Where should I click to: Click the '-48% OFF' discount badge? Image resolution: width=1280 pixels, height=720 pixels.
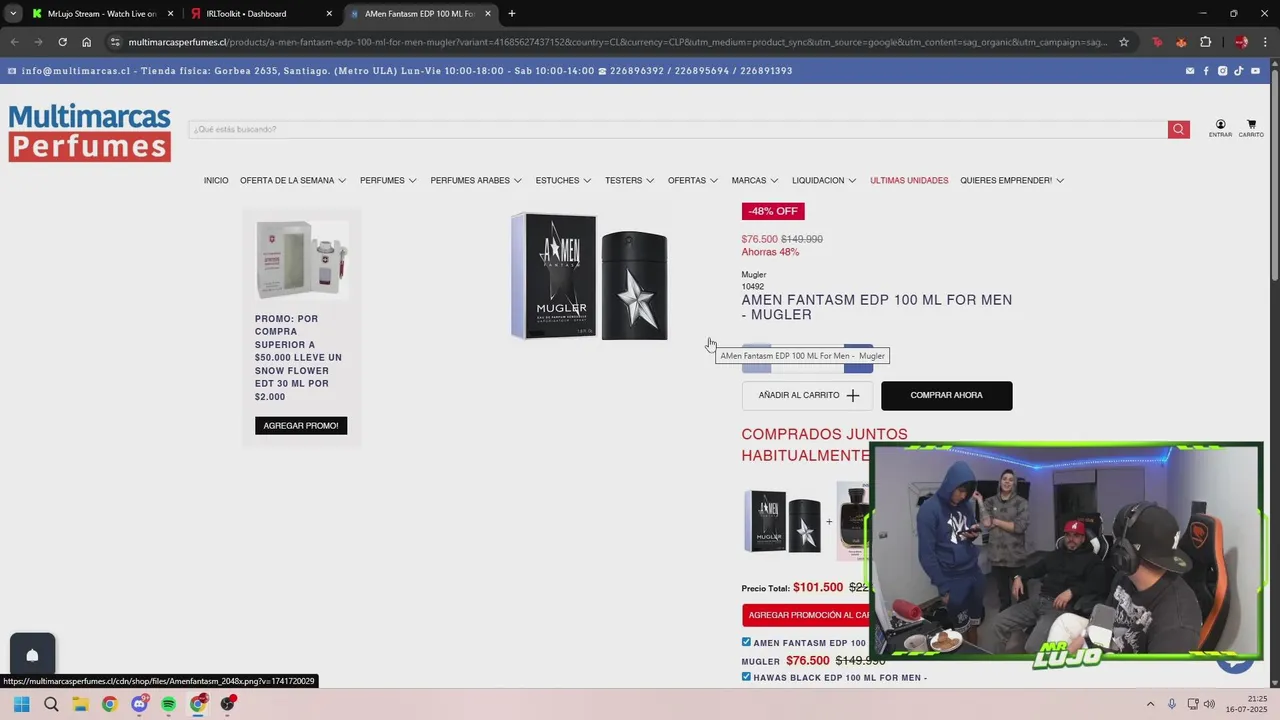point(773,211)
